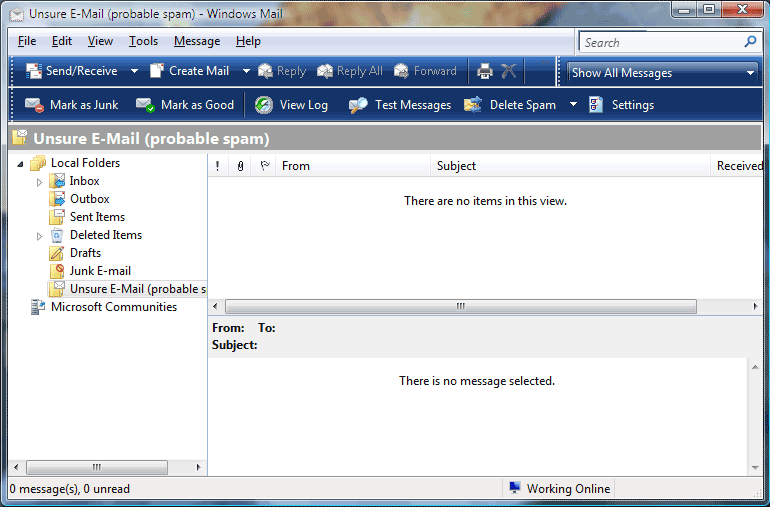Viewport: 770px width, 507px height.
Task: Close the Windows Mail window
Action: [x=742, y=9]
